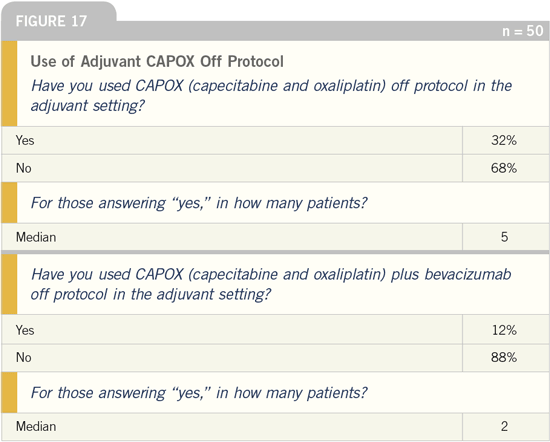550x442 pixels.
Task: Select the 88% value in second No row
Action: pyautogui.click(x=504, y=357)
